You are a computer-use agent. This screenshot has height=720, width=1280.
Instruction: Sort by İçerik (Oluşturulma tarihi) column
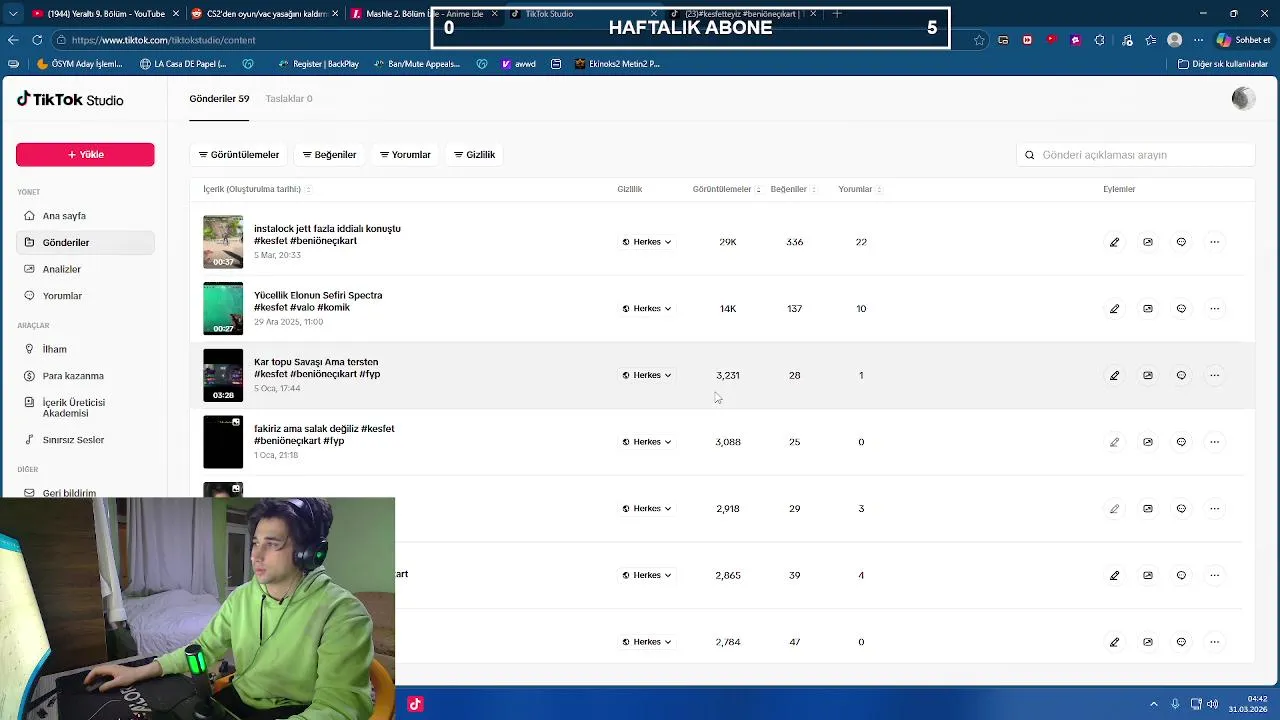coord(257,189)
